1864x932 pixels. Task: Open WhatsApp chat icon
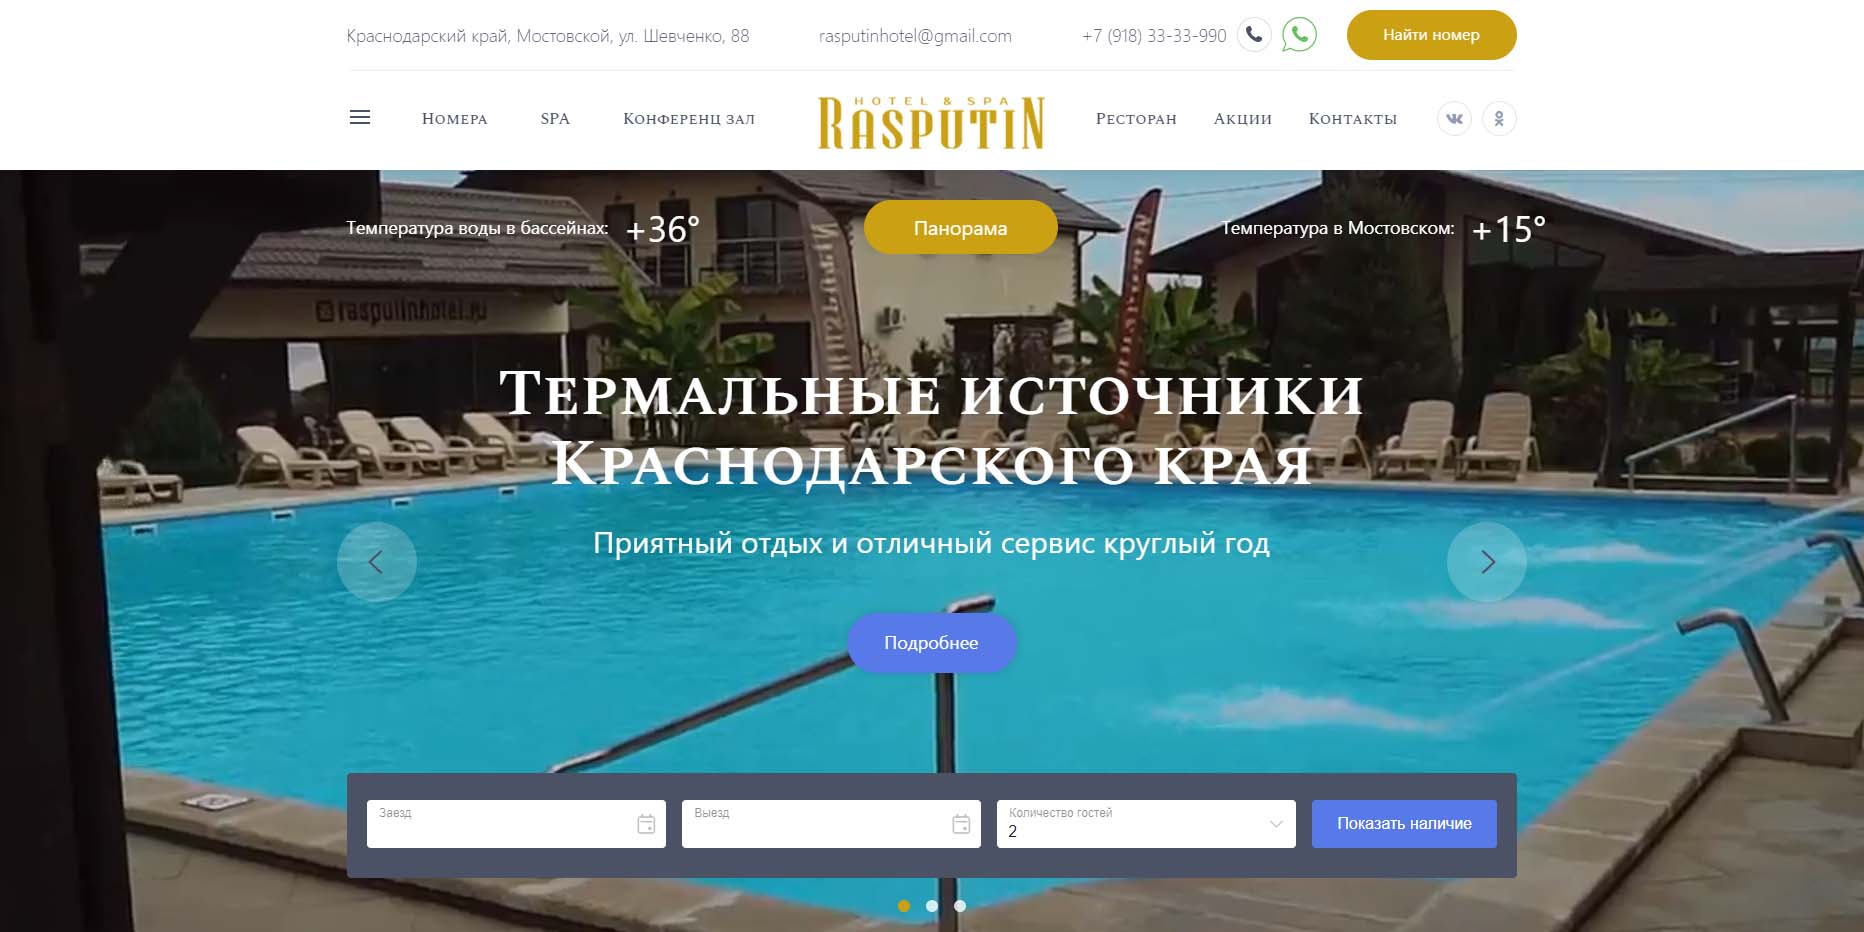click(x=1299, y=35)
